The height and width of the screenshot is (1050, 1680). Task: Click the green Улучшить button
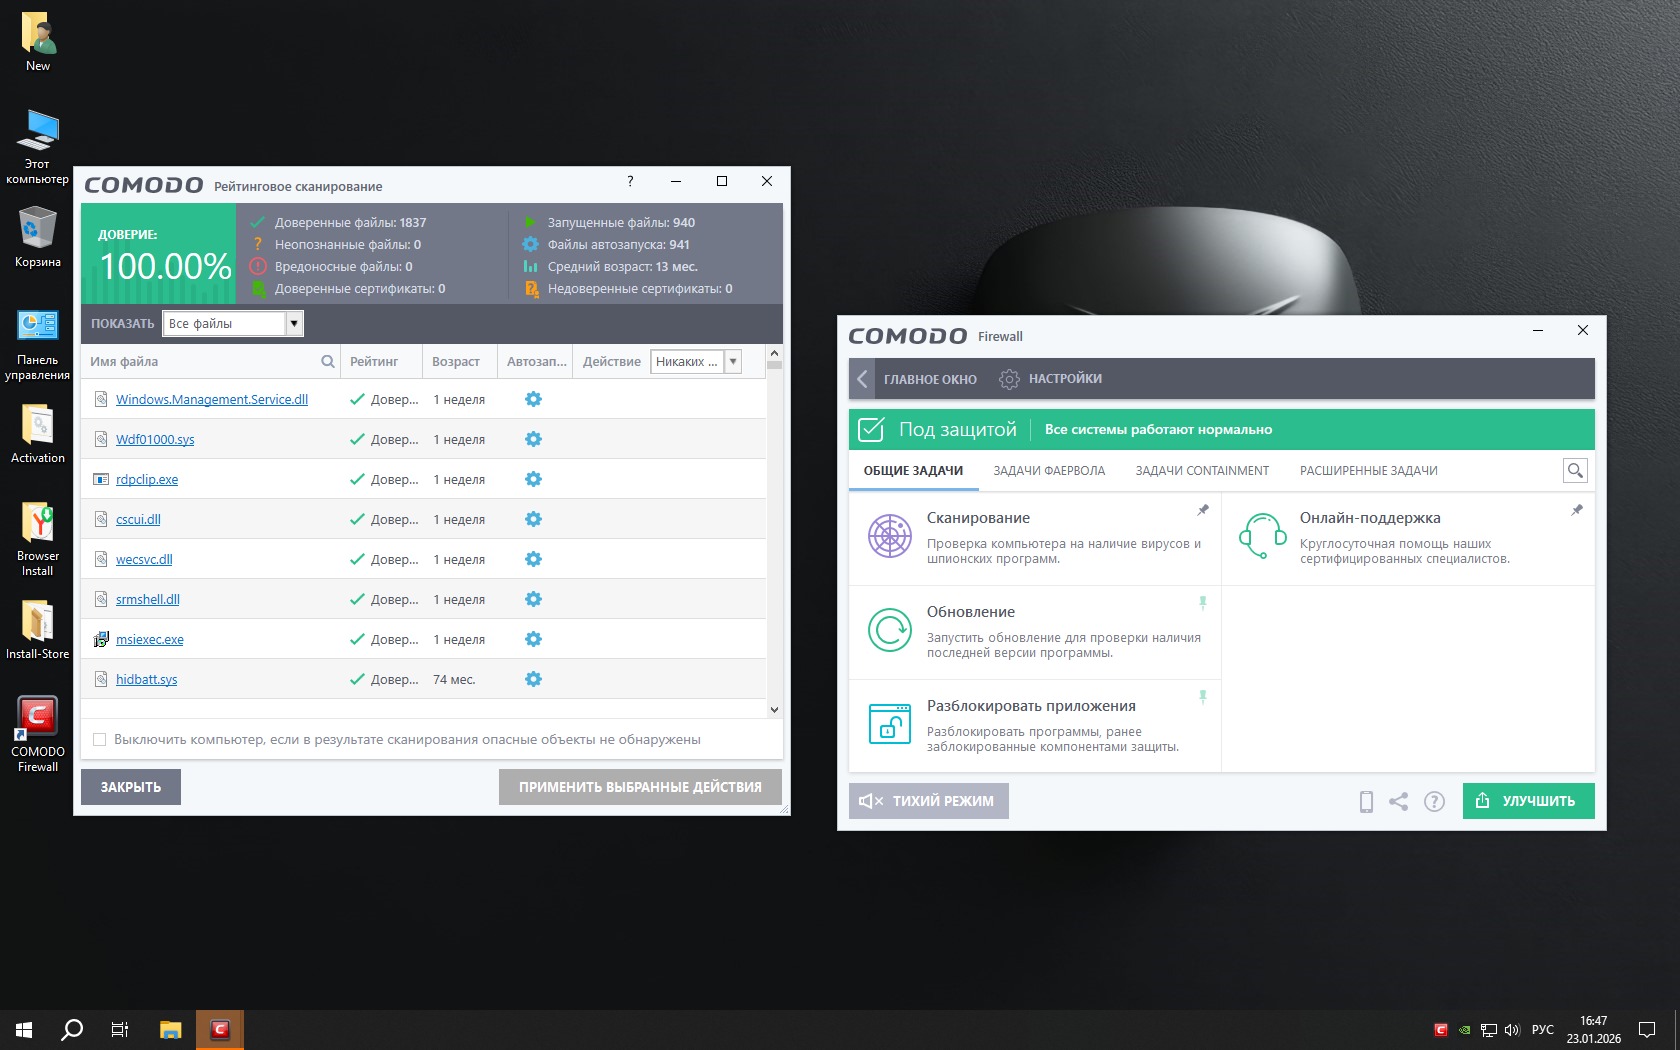tap(1528, 801)
